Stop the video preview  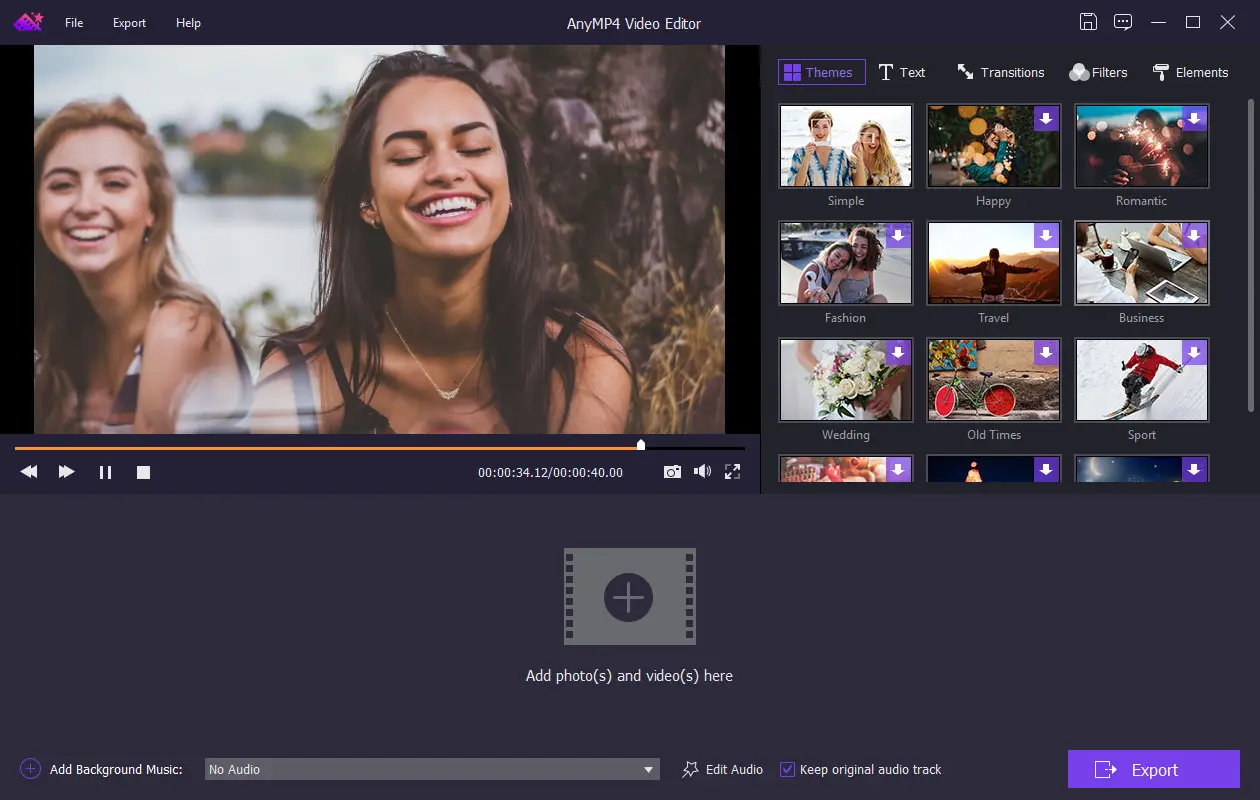(x=143, y=472)
